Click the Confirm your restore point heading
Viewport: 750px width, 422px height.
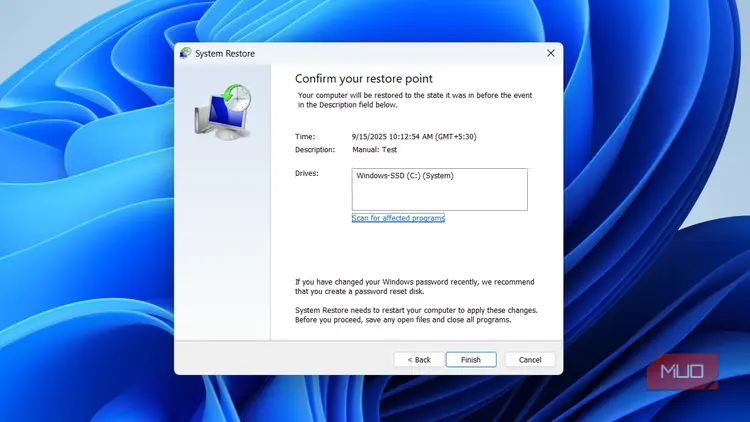click(x=364, y=78)
